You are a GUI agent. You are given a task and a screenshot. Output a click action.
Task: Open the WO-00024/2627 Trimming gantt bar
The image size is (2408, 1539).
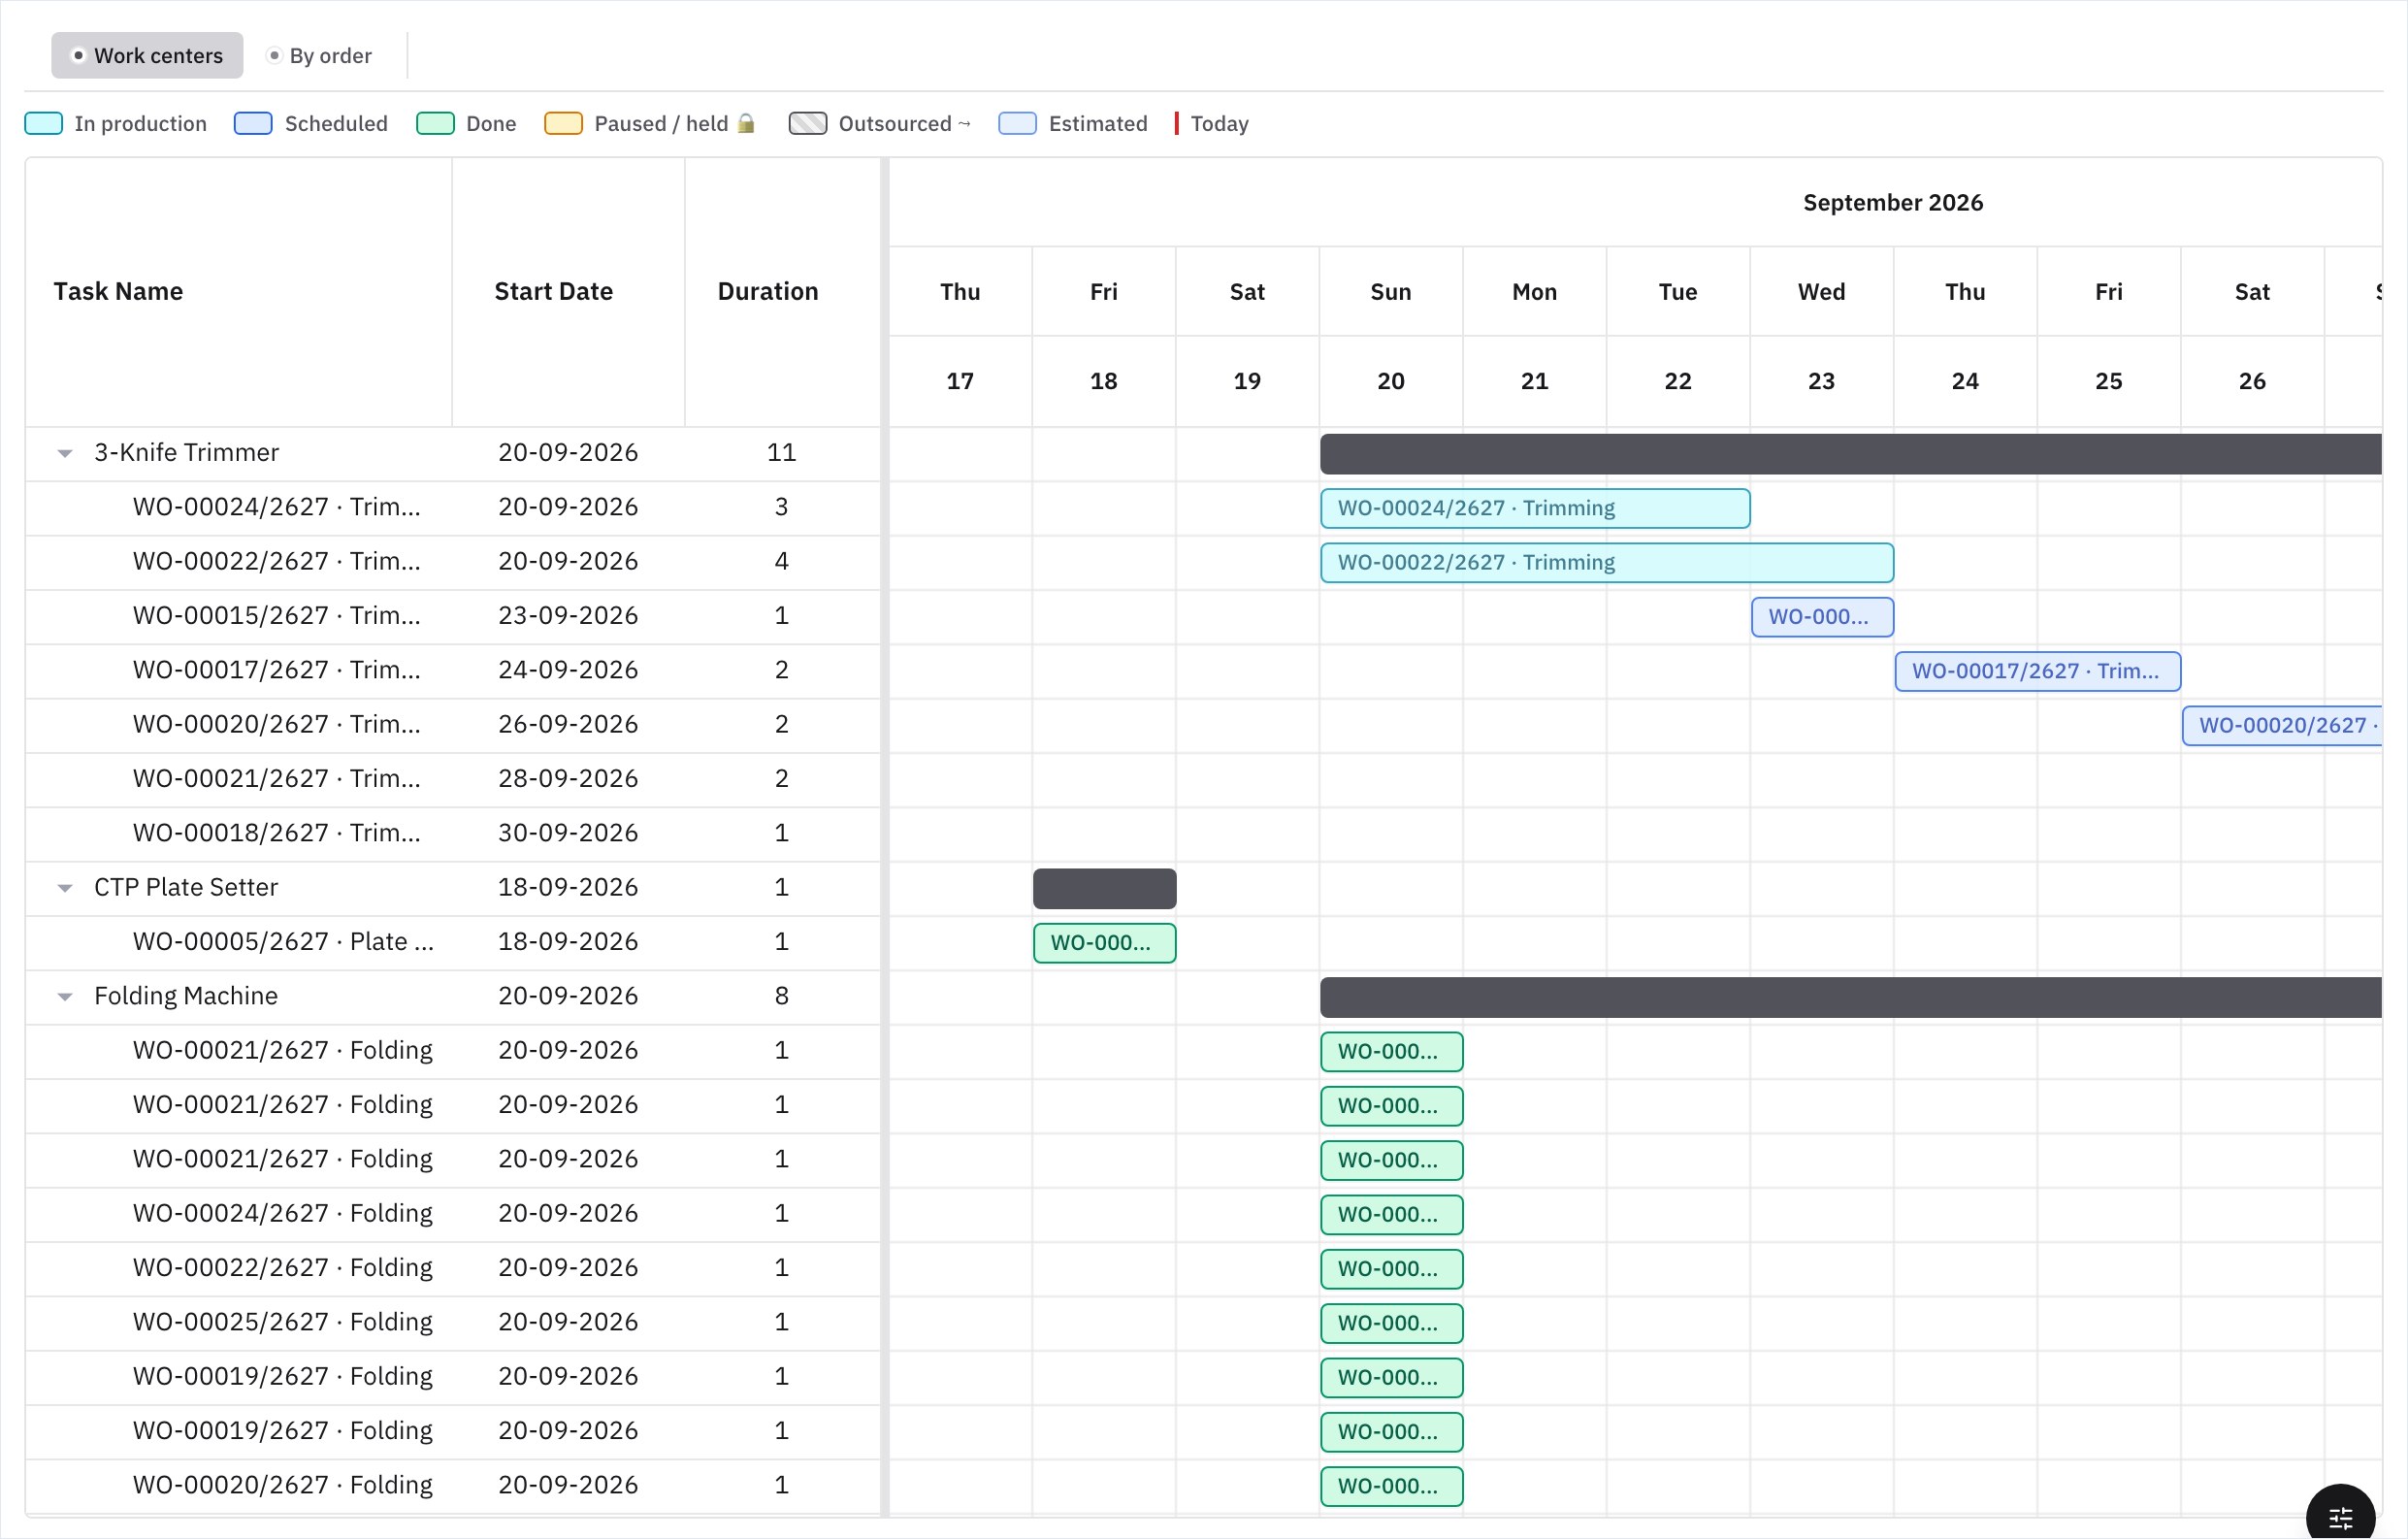coord(1535,508)
